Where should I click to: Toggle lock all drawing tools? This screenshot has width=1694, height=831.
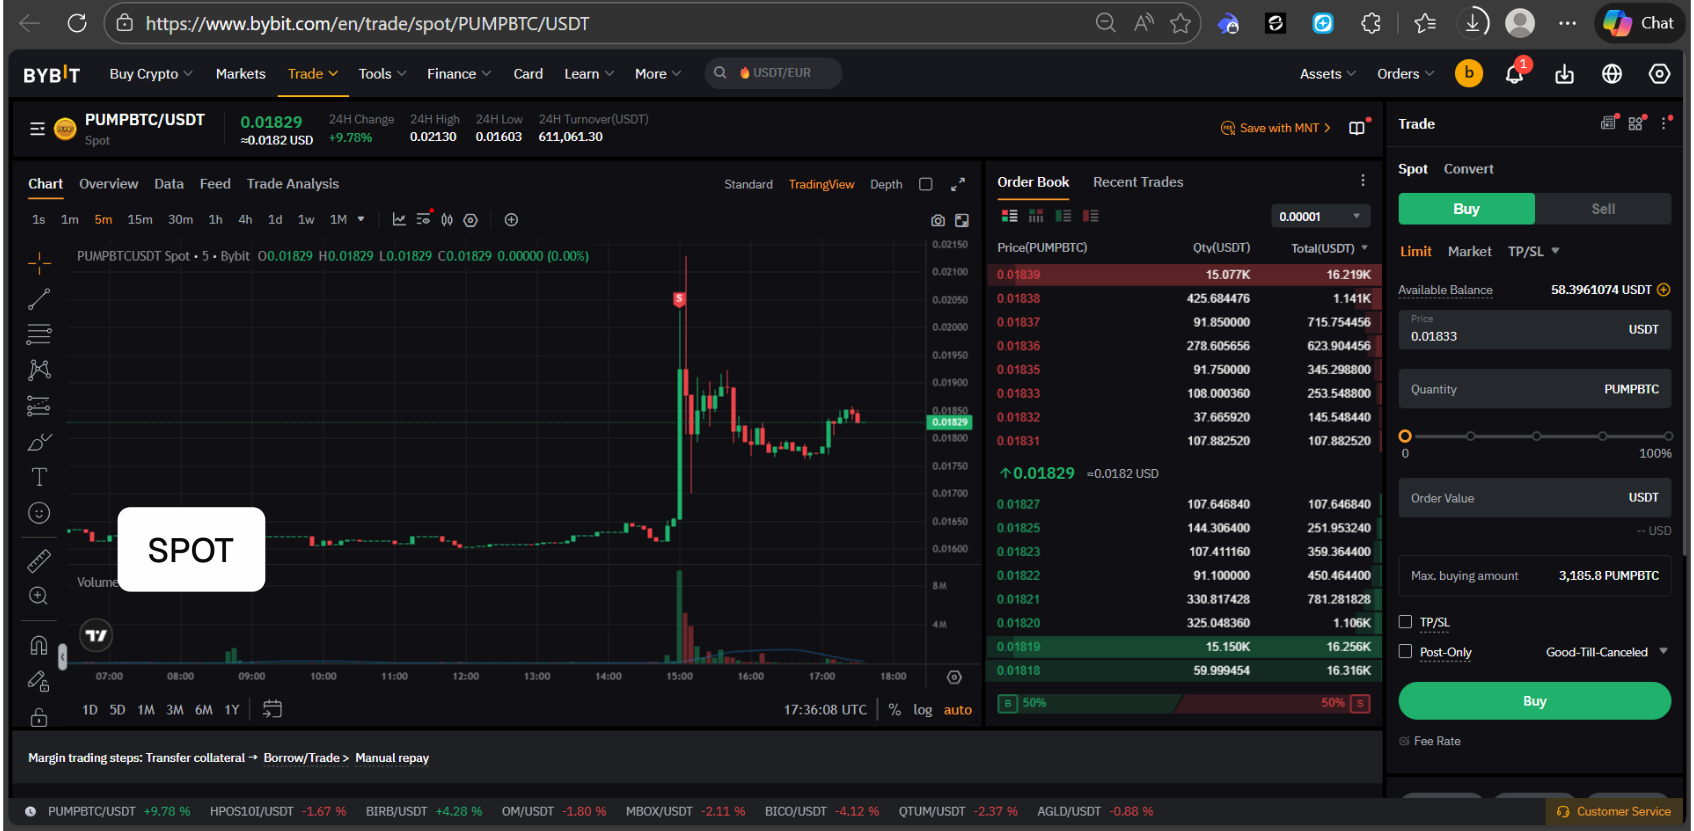click(x=39, y=716)
